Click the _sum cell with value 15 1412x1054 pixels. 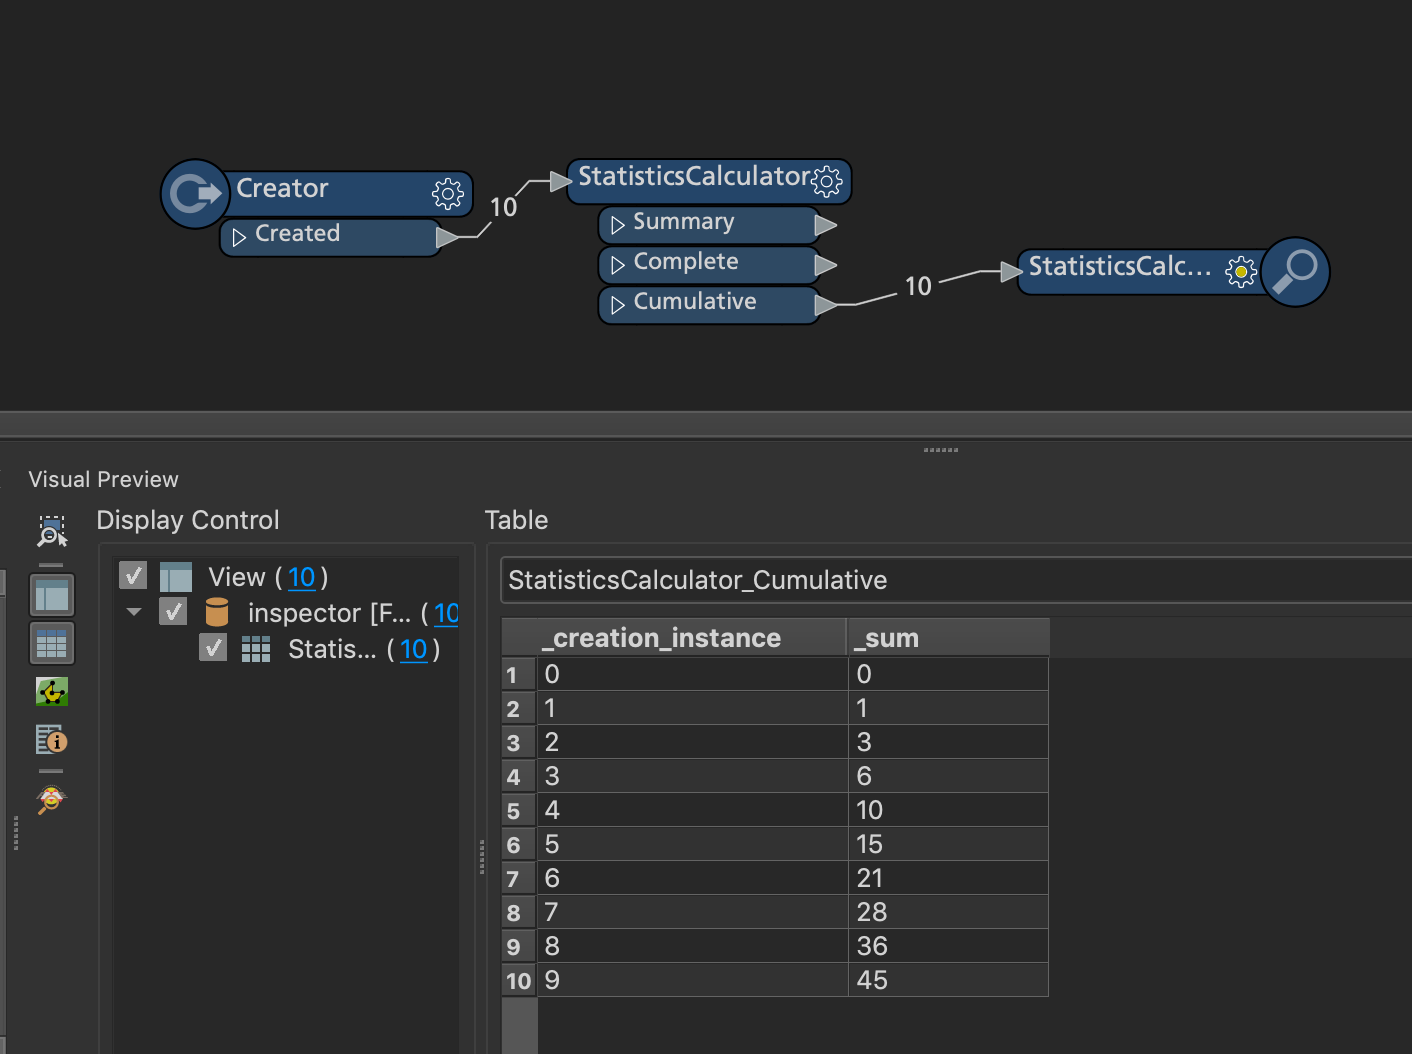point(948,844)
